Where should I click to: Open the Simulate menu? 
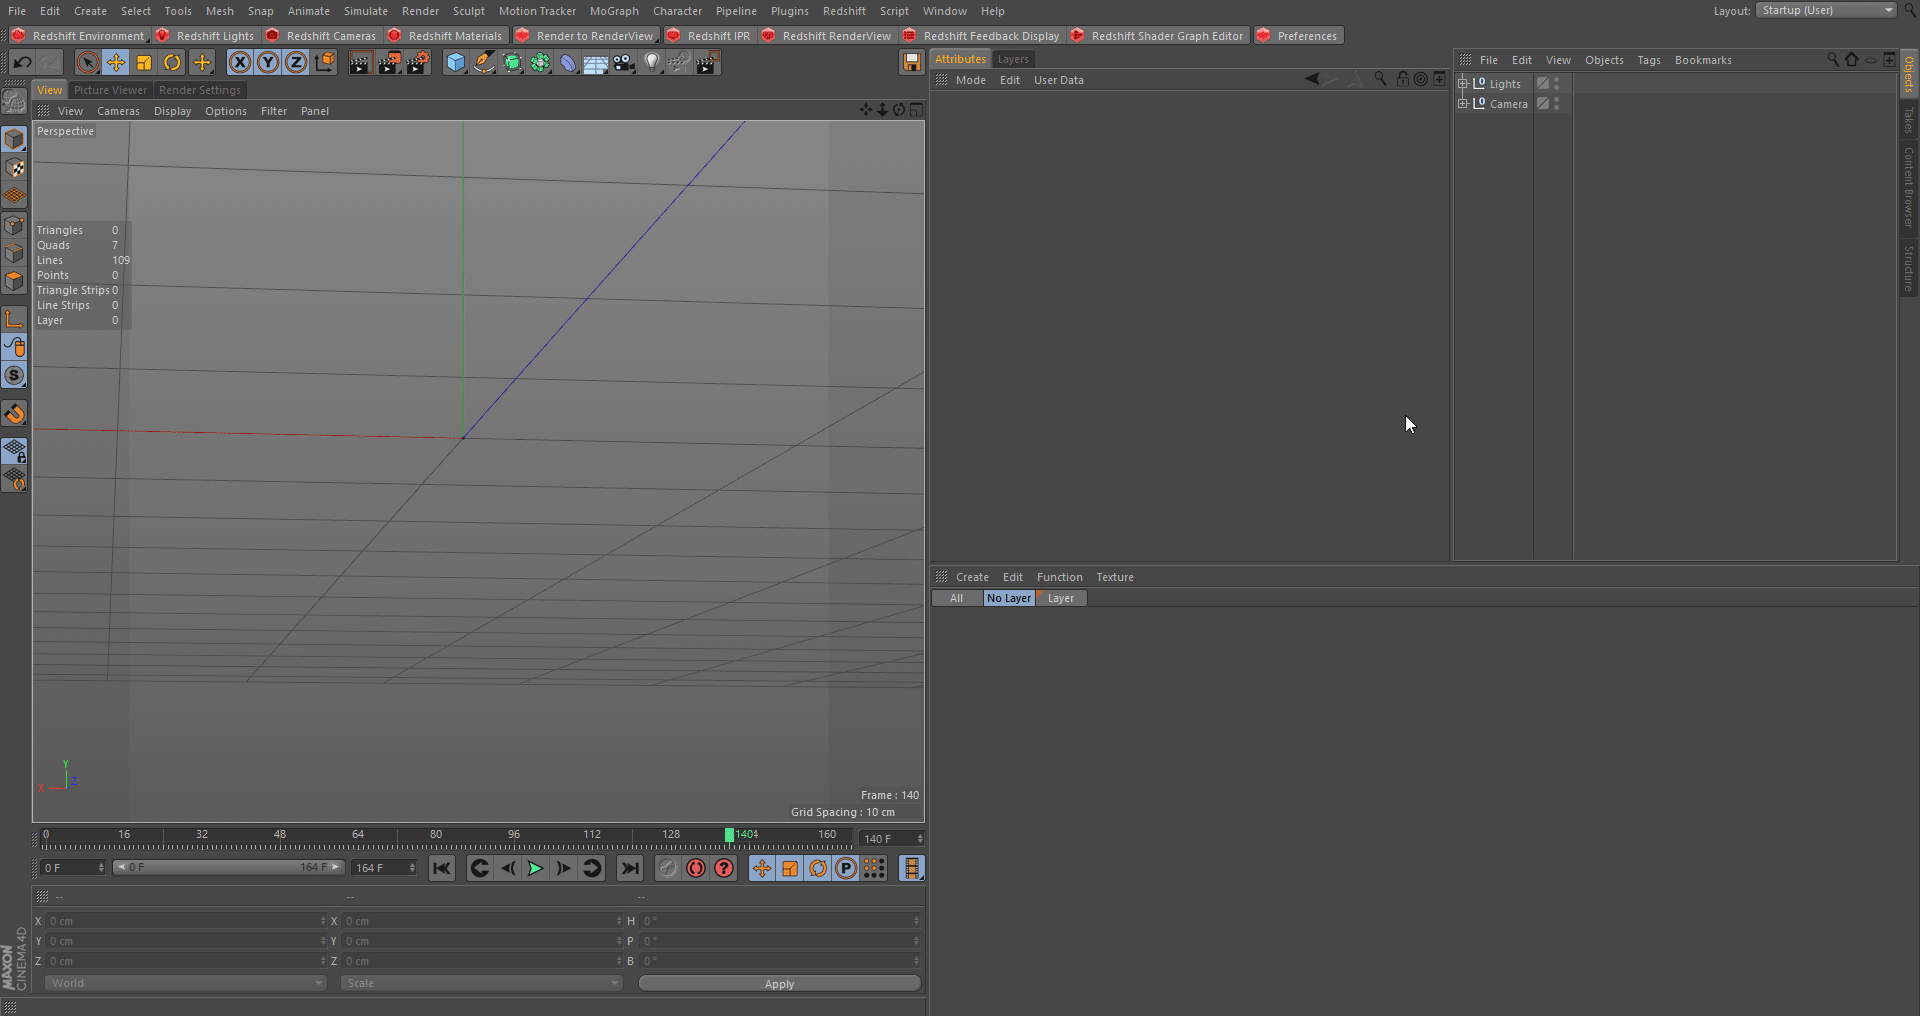(366, 11)
